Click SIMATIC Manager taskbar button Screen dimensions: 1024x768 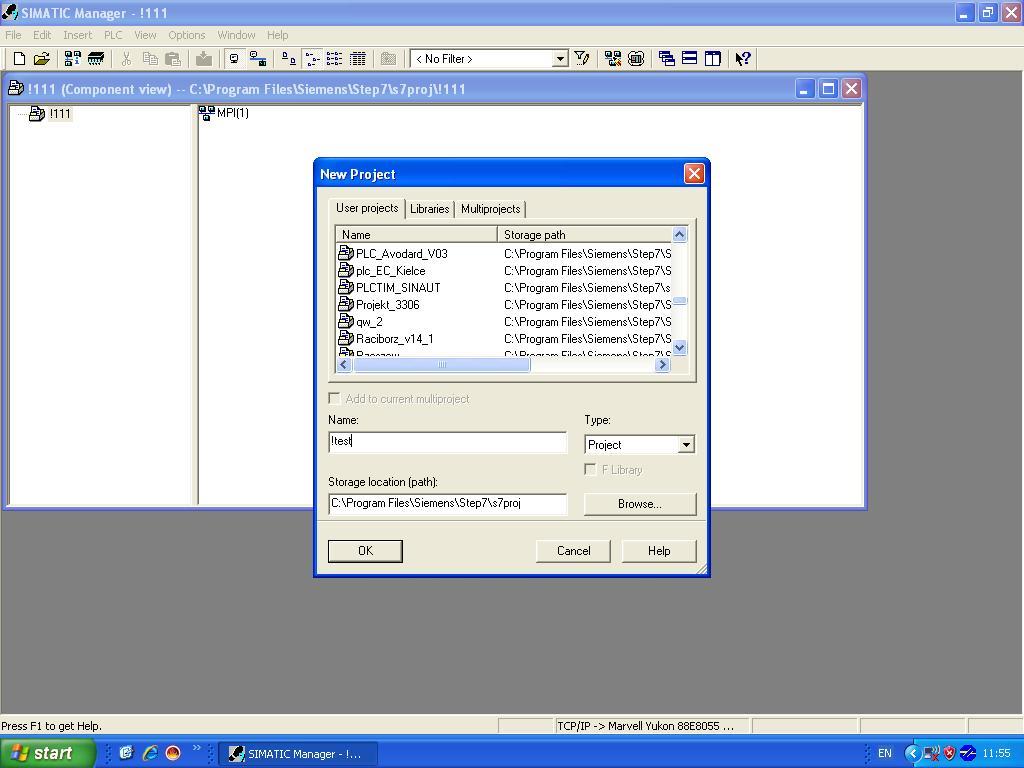[x=297, y=754]
